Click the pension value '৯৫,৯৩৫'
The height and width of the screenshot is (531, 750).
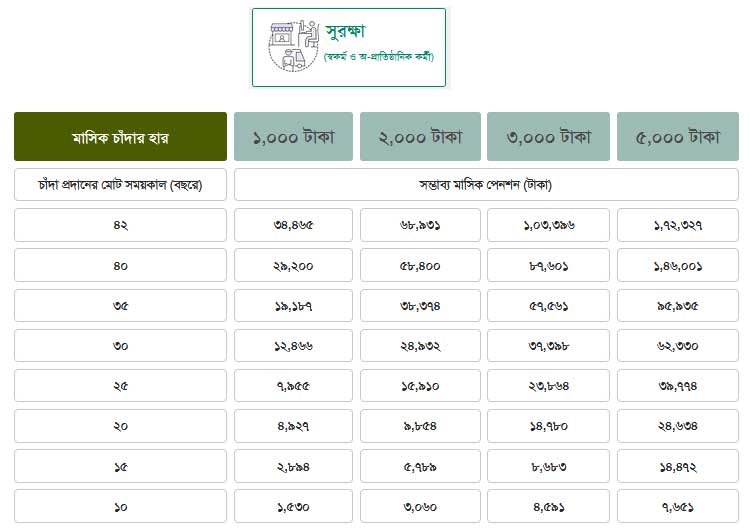click(x=678, y=306)
